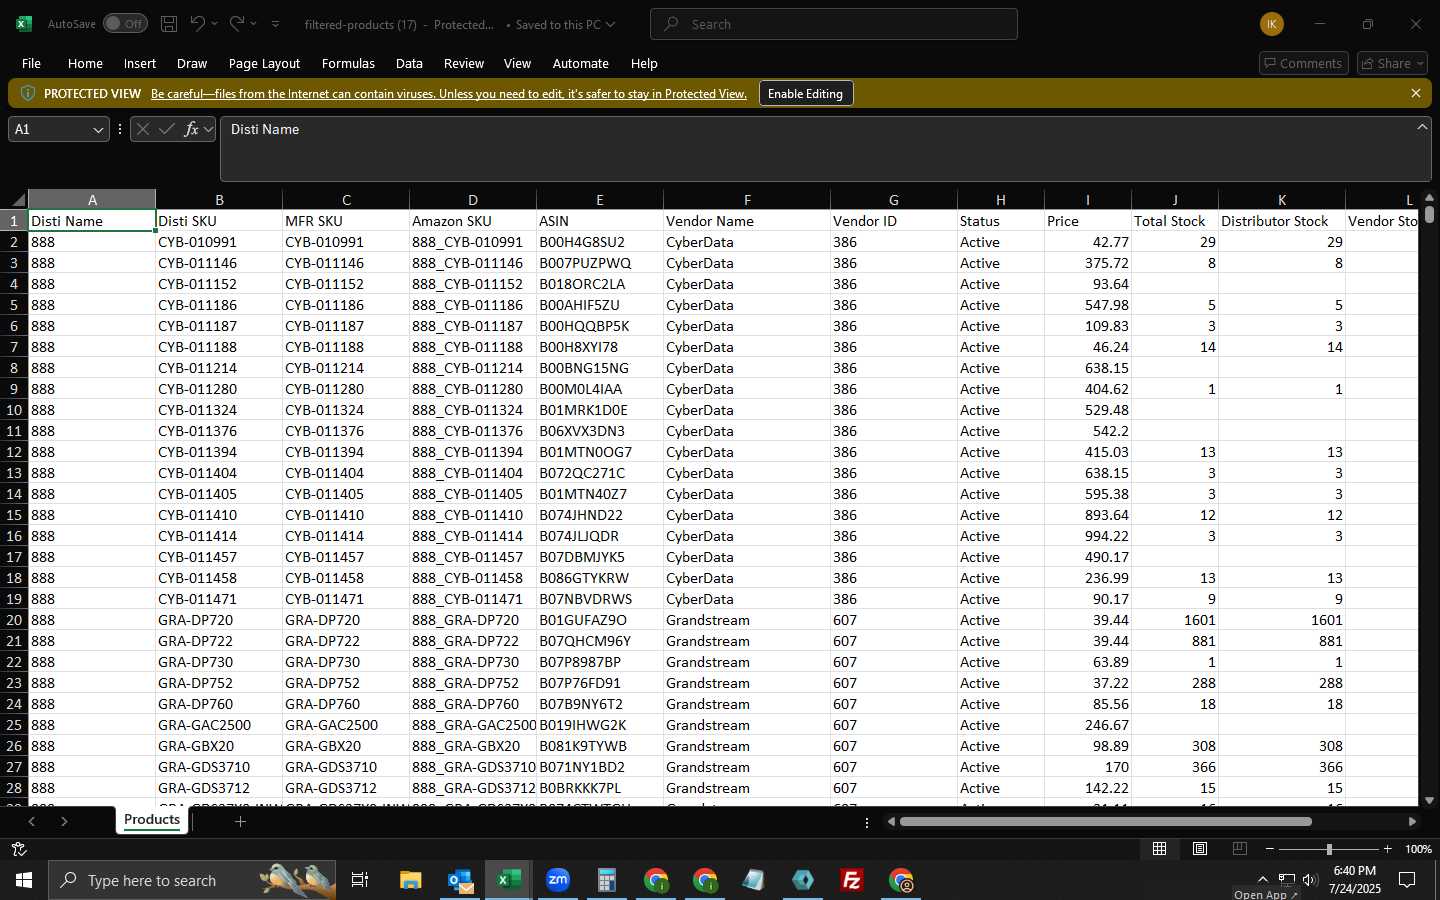The height and width of the screenshot is (900, 1440).
Task: Select the Products sheet tab
Action: click(152, 820)
